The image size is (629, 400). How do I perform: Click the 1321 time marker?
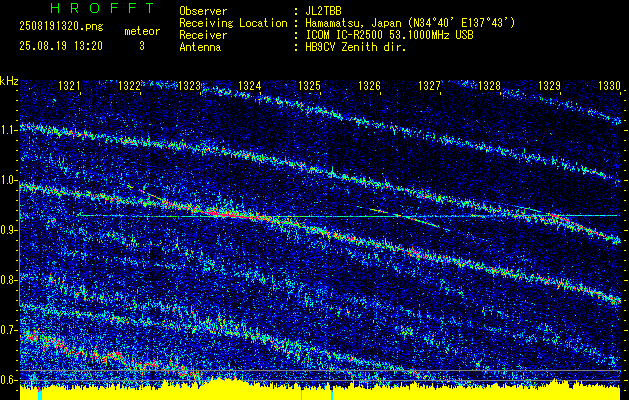pos(69,86)
